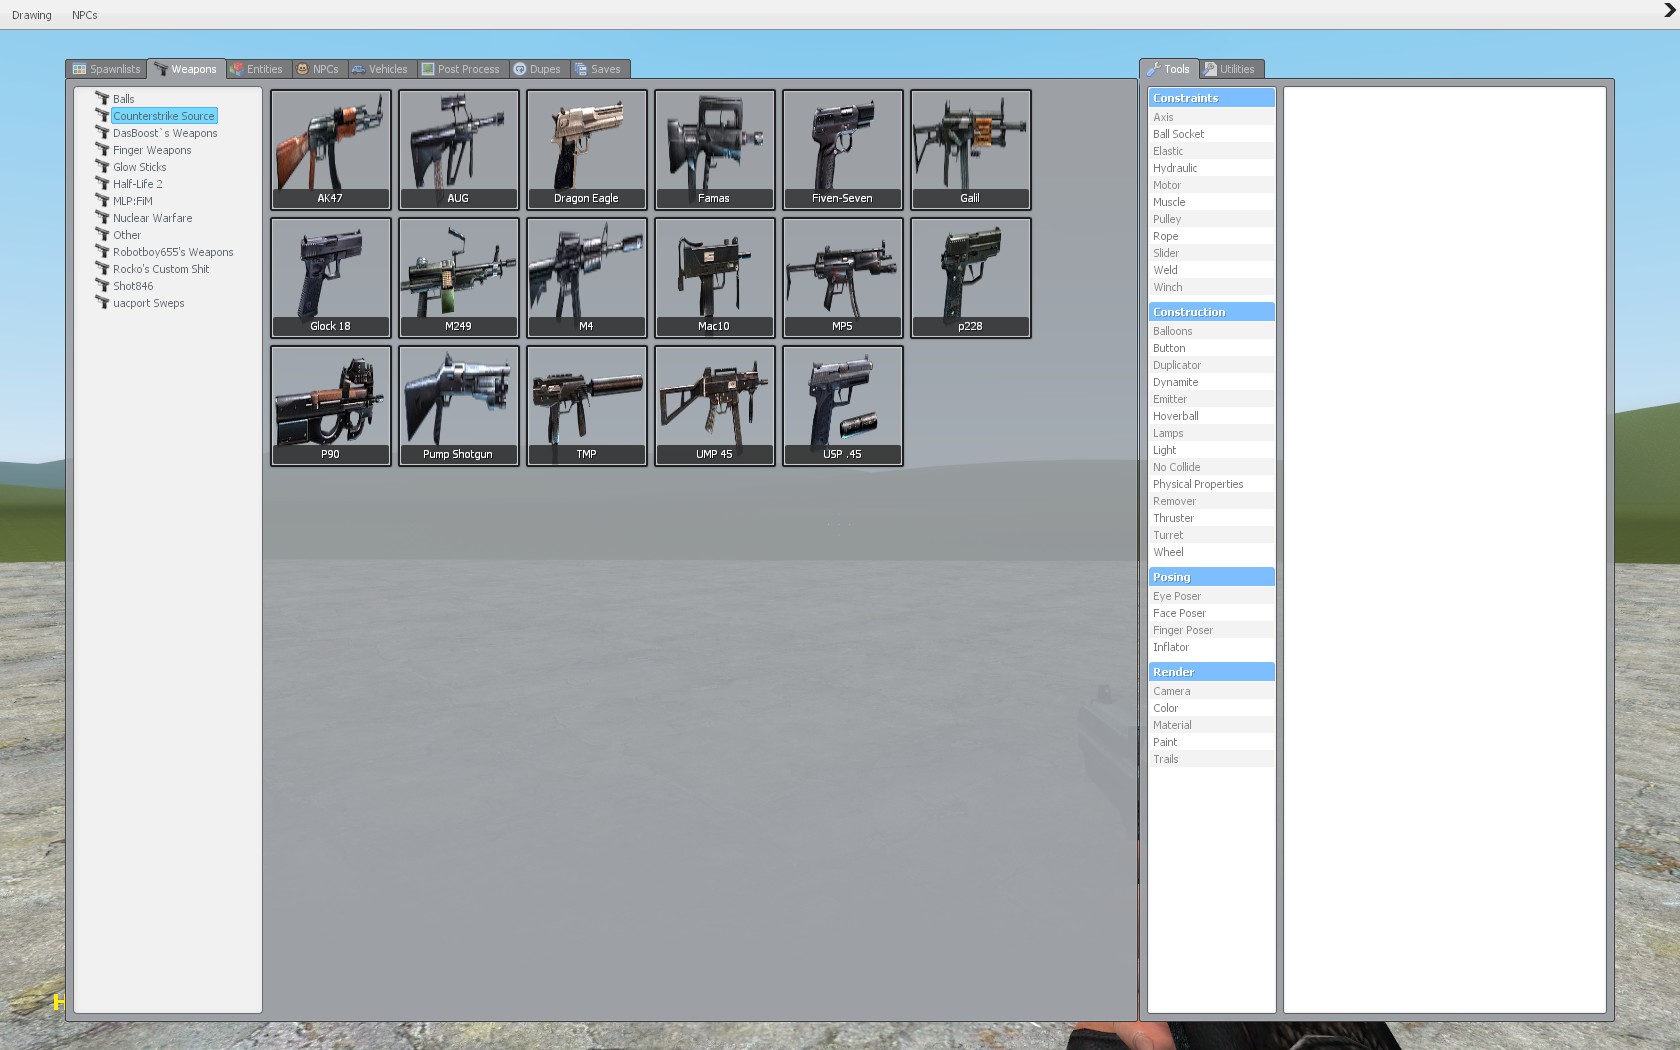Switch to the Post Process tab
The width and height of the screenshot is (1680, 1050).
(461, 69)
